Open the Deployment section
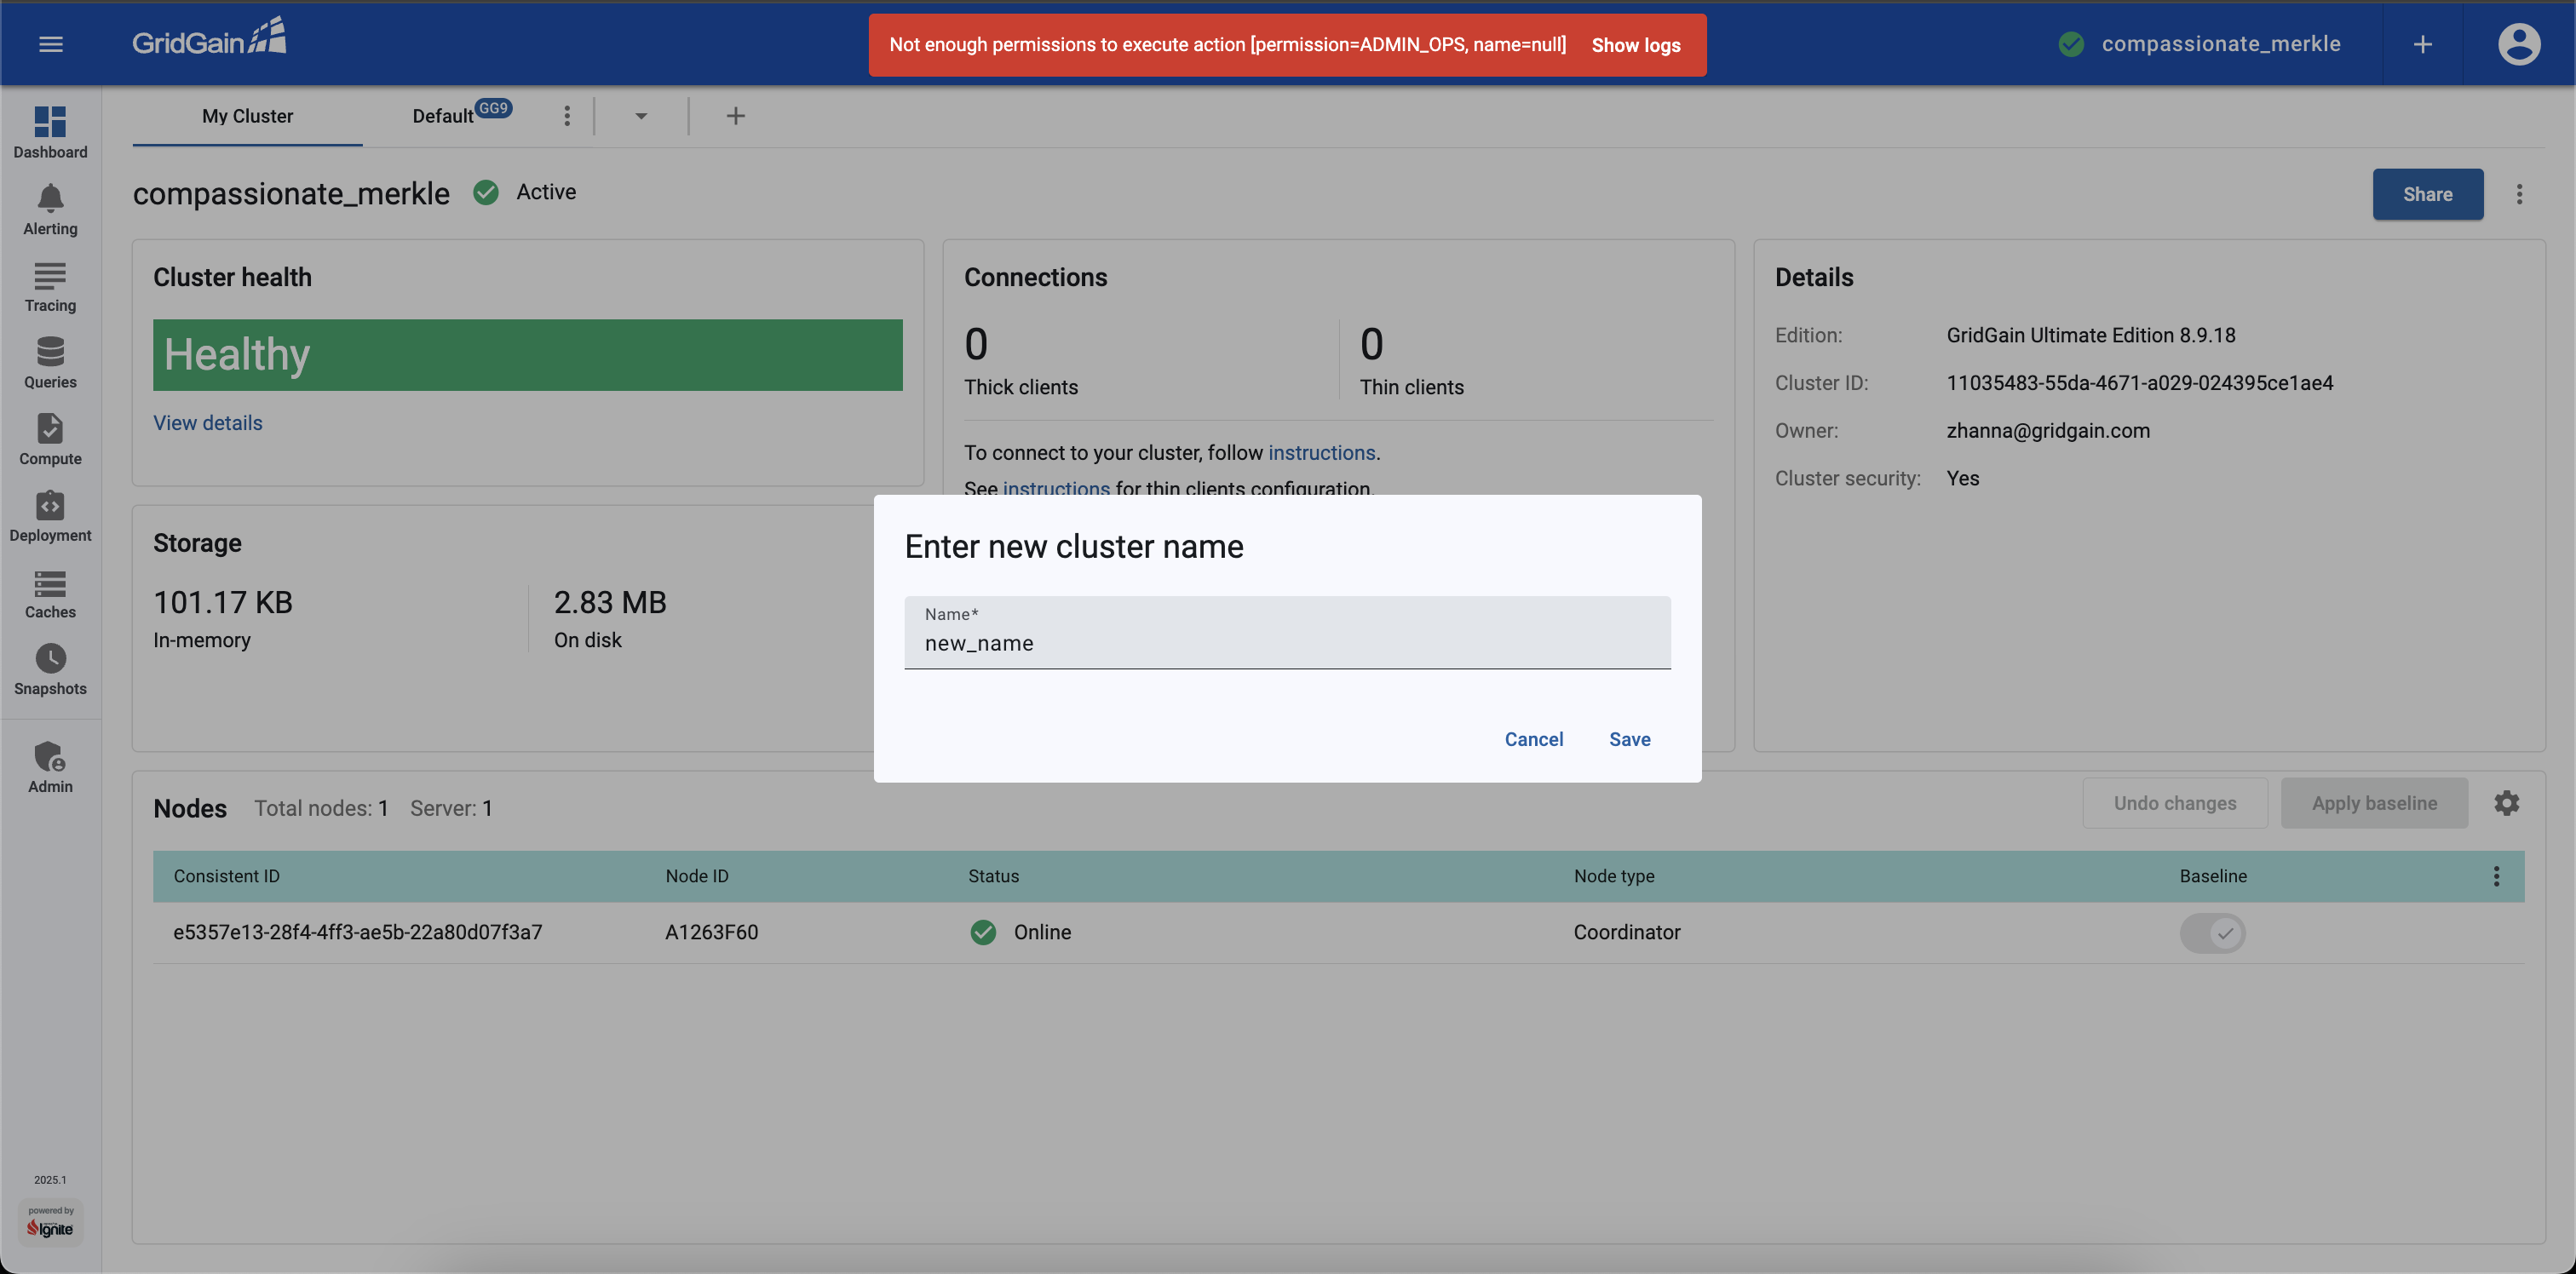 [x=50, y=516]
